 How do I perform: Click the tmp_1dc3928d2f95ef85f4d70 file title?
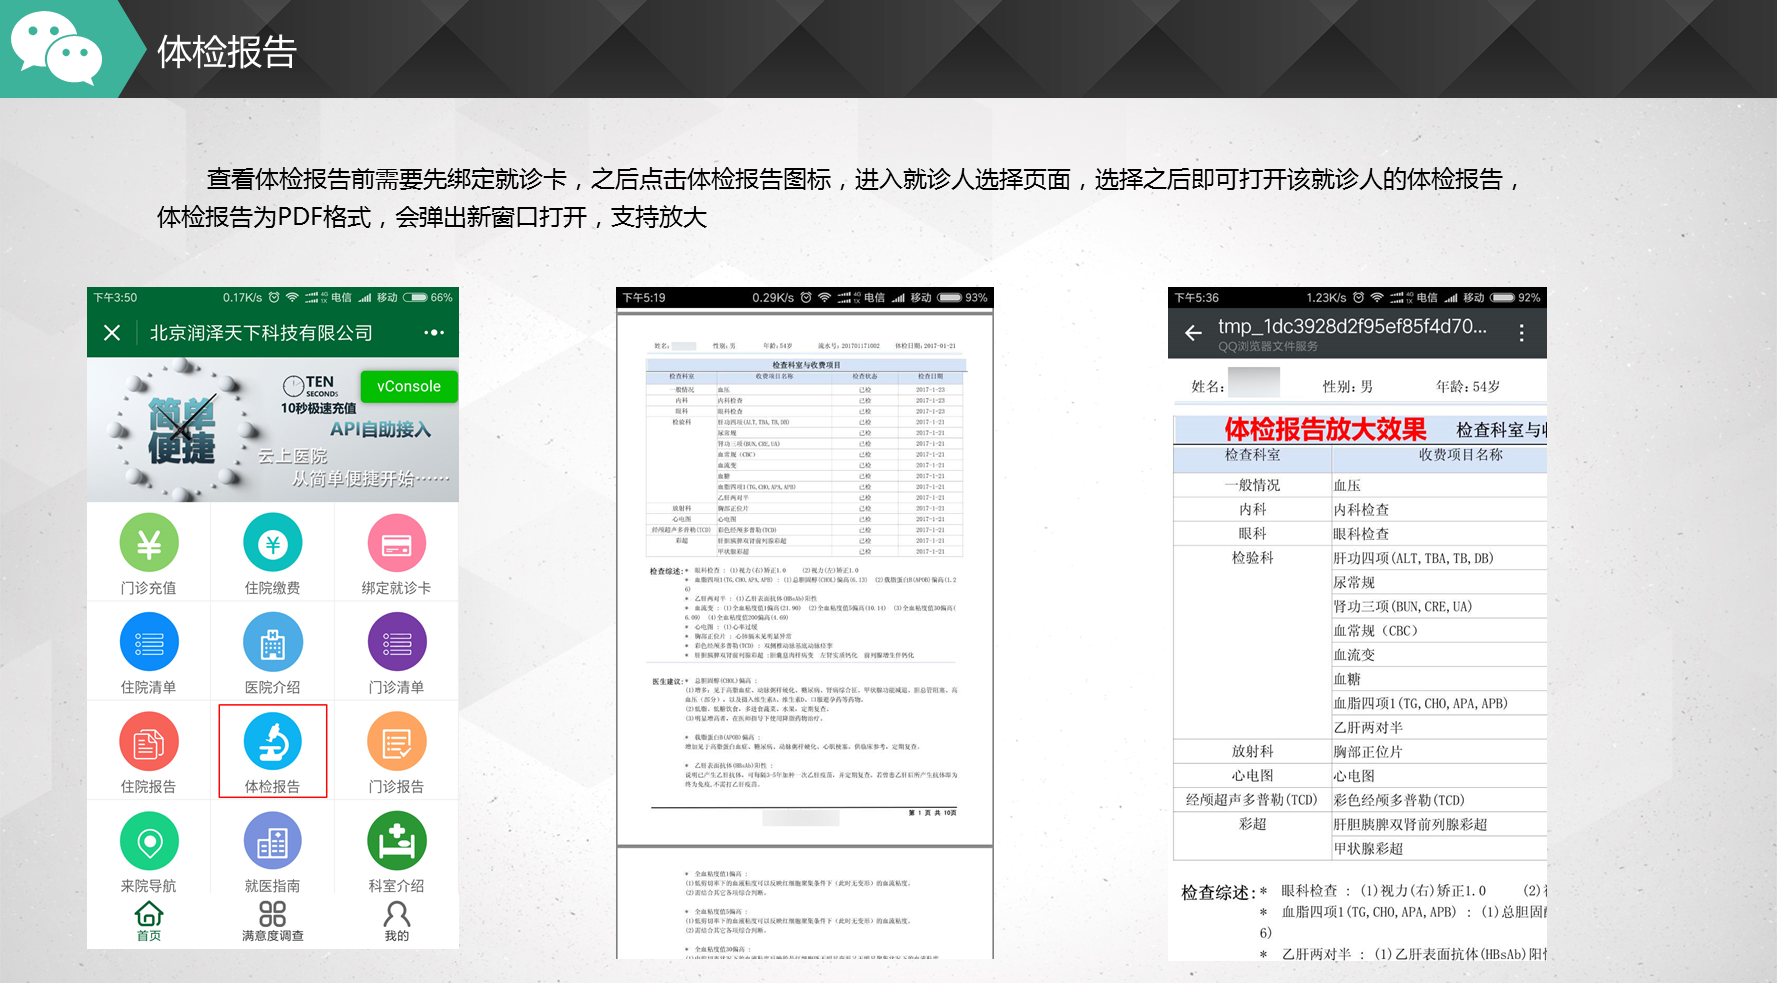click(x=1352, y=326)
